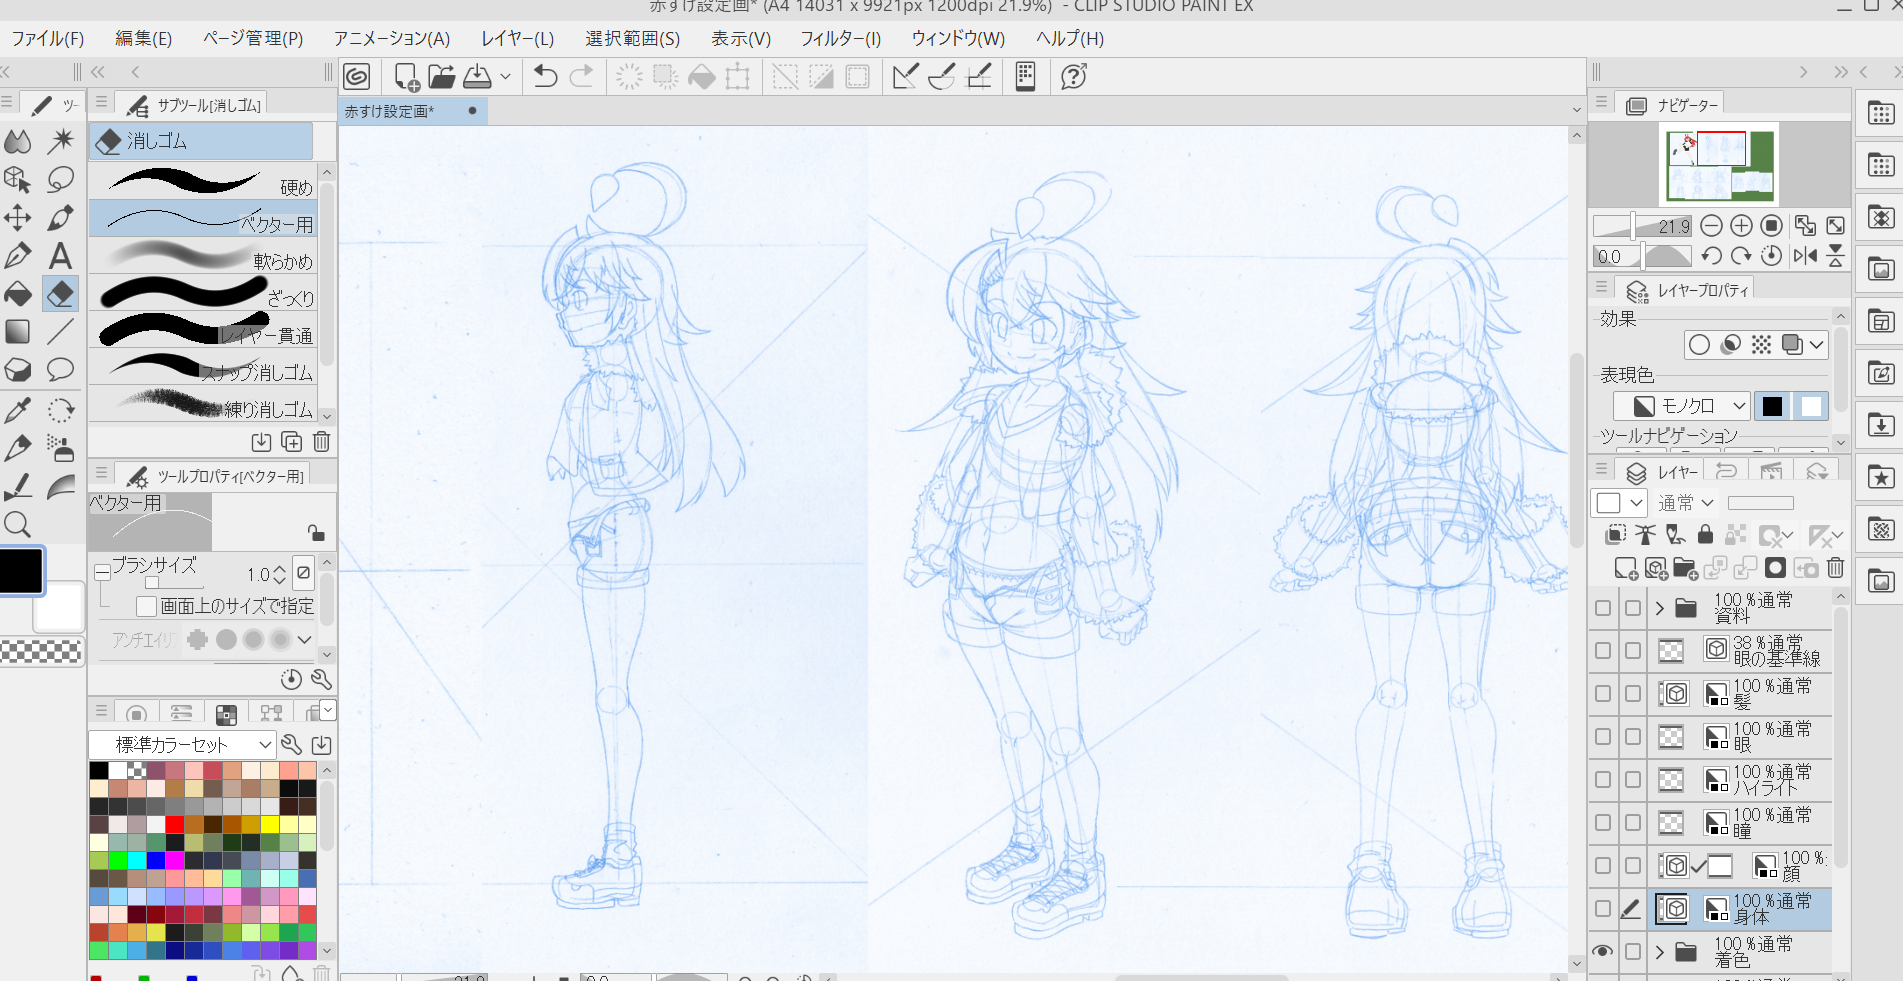The height and width of the screenshot is (981, 1903).
Task: Select the Zoom magnifier tool
Action: tap(18, 524)
